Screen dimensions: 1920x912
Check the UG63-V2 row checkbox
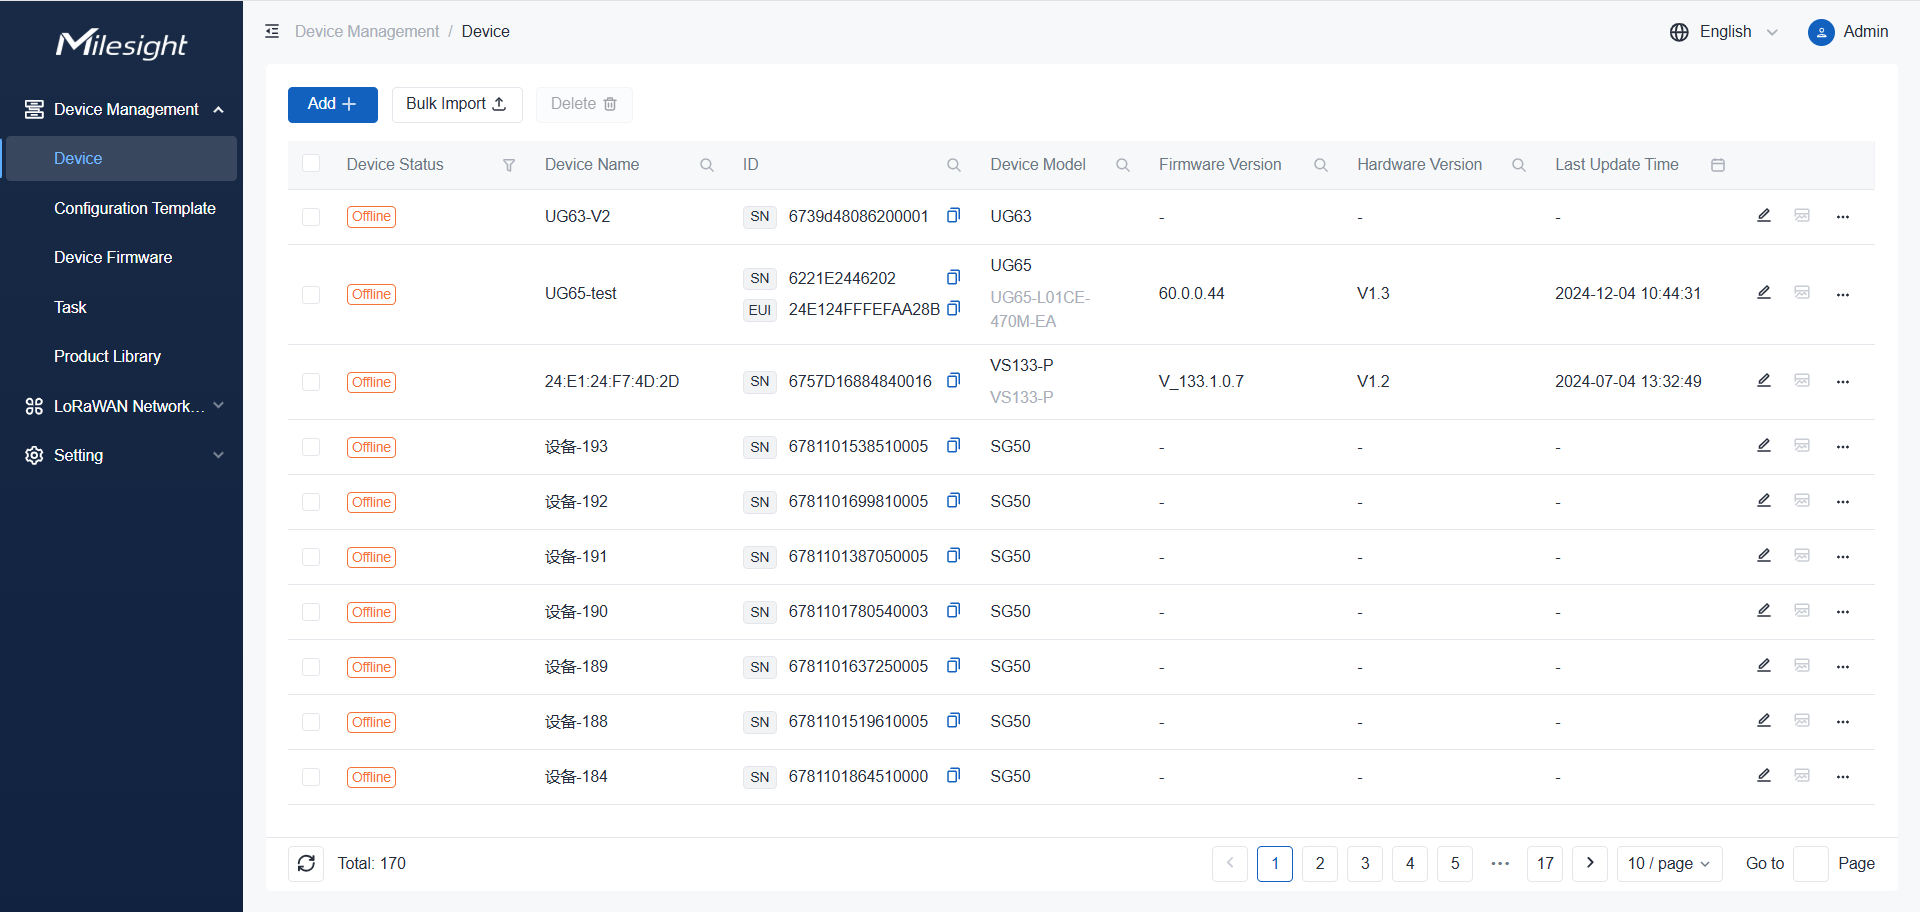(311, 217)
